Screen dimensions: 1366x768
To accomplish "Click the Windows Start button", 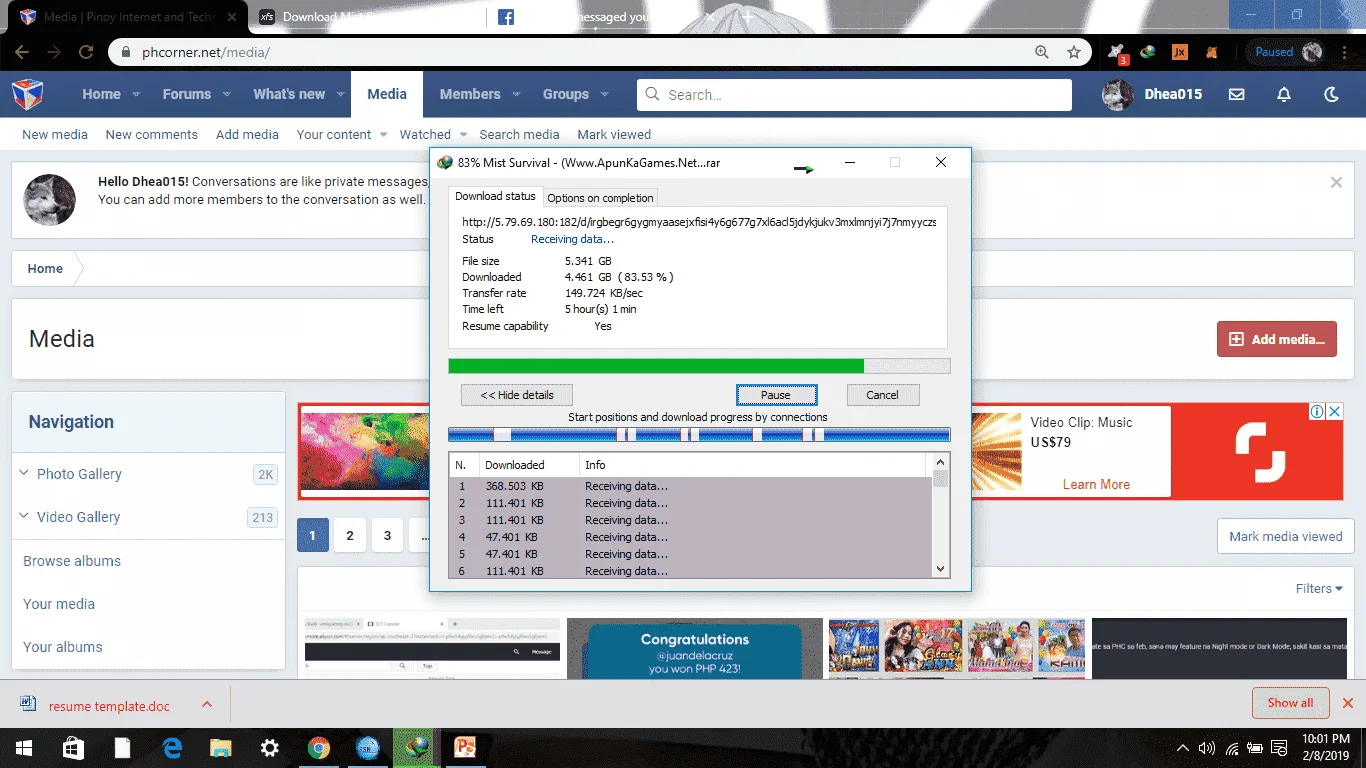I will tap(23, 748).
